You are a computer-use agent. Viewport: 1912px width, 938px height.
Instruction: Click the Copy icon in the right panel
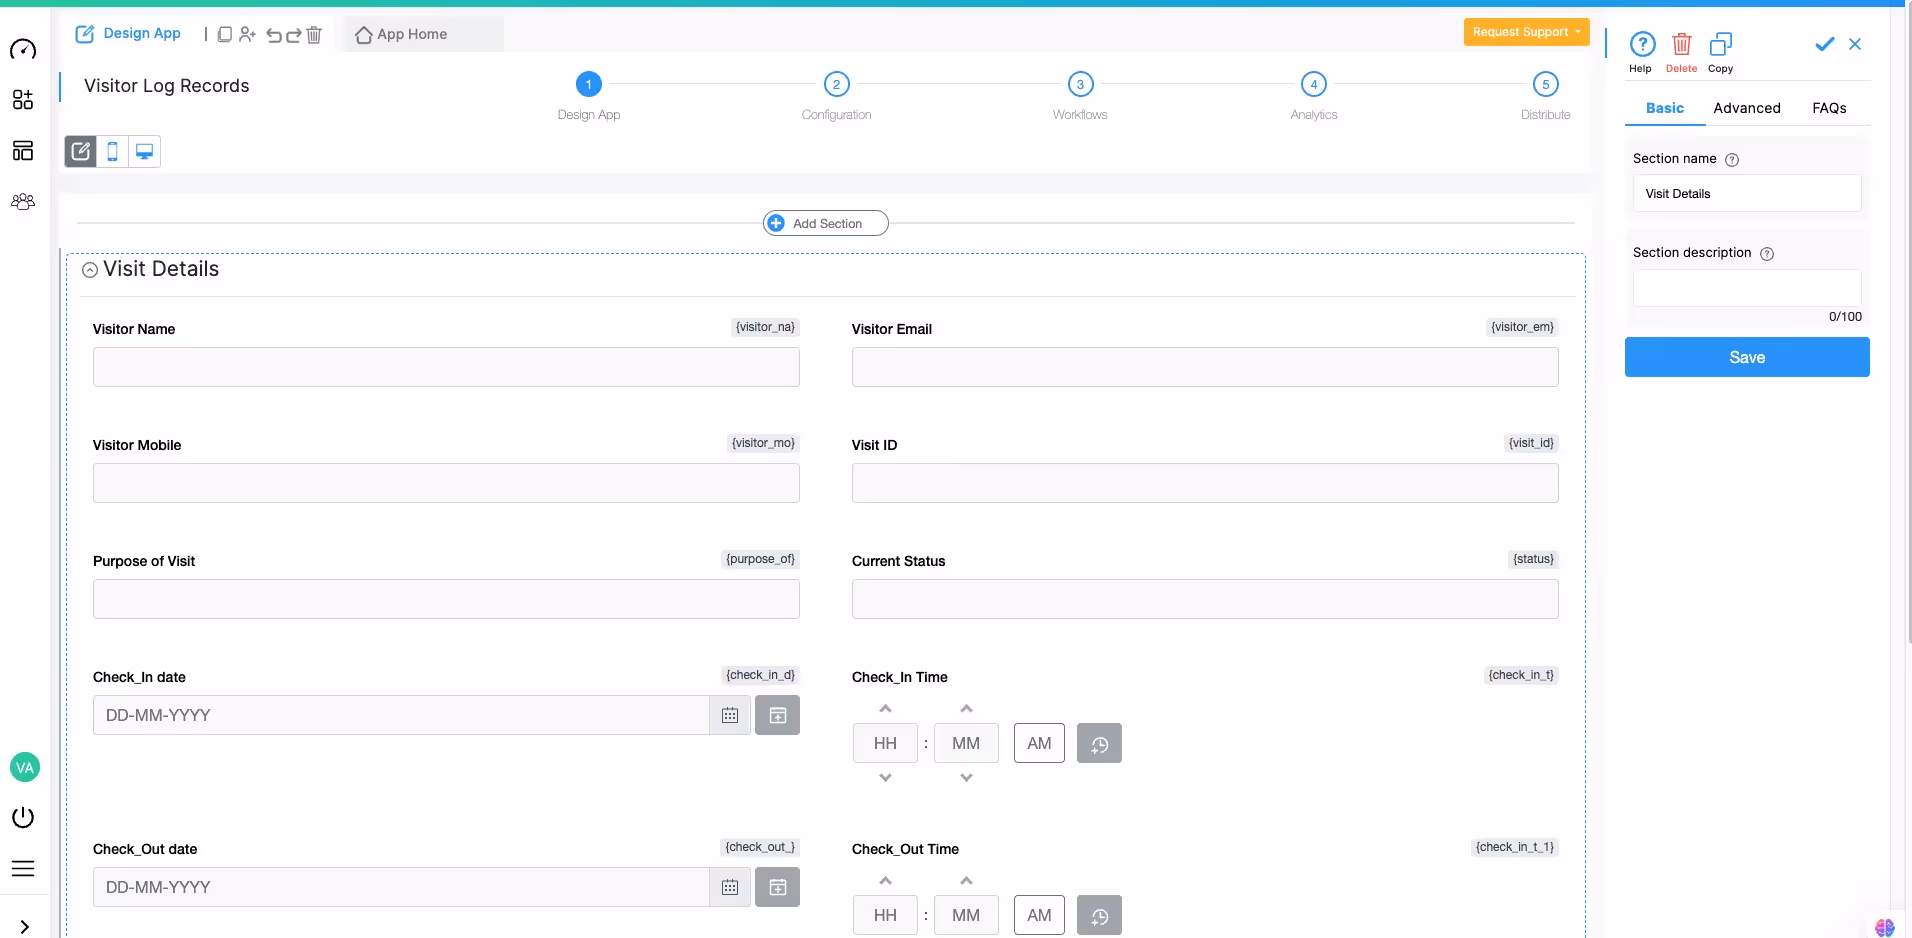coord(1721,45)
